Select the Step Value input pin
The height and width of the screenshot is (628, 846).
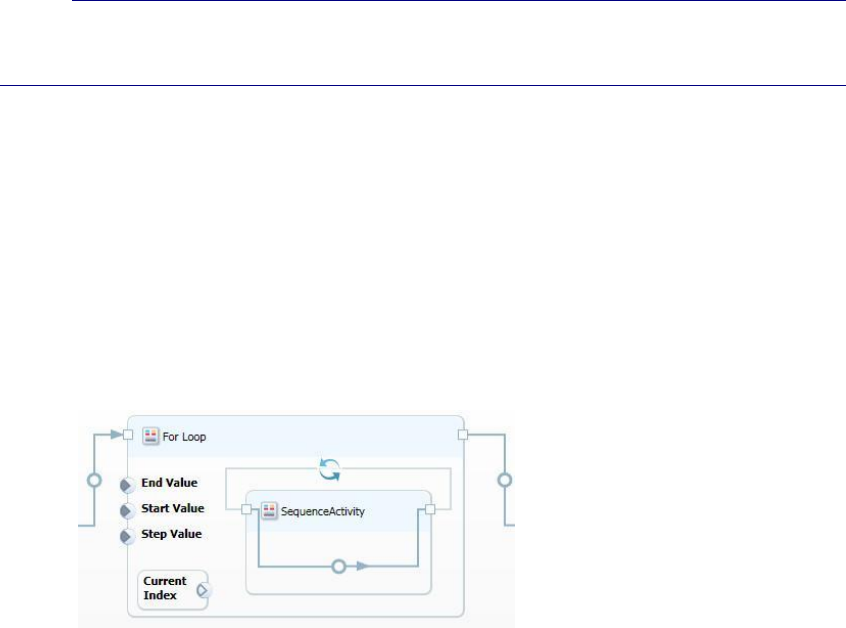point(126,536)
